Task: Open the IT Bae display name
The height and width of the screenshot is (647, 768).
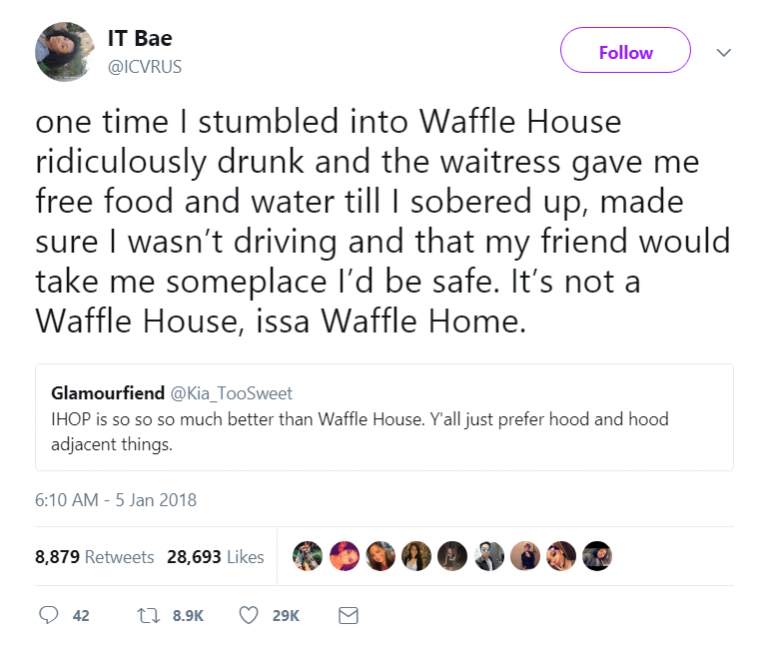Action: click(x=140, y=38)
